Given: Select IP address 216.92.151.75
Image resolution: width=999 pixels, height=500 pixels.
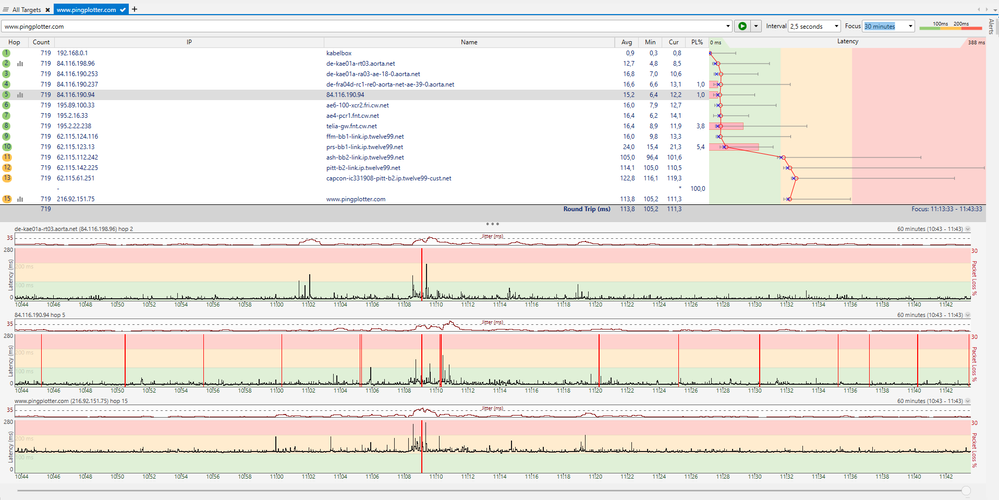Looking at the screenshot, I should point(76,199).
